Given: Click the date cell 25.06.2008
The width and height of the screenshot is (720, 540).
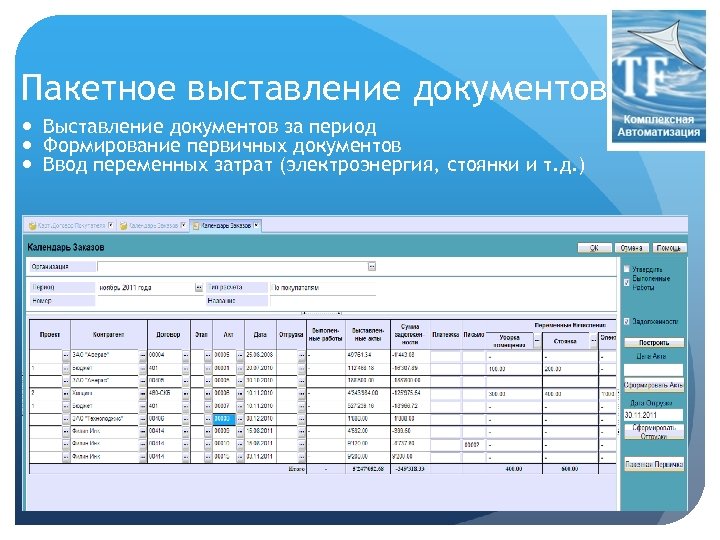Looking at the screenshot, I should click(260, 355).
